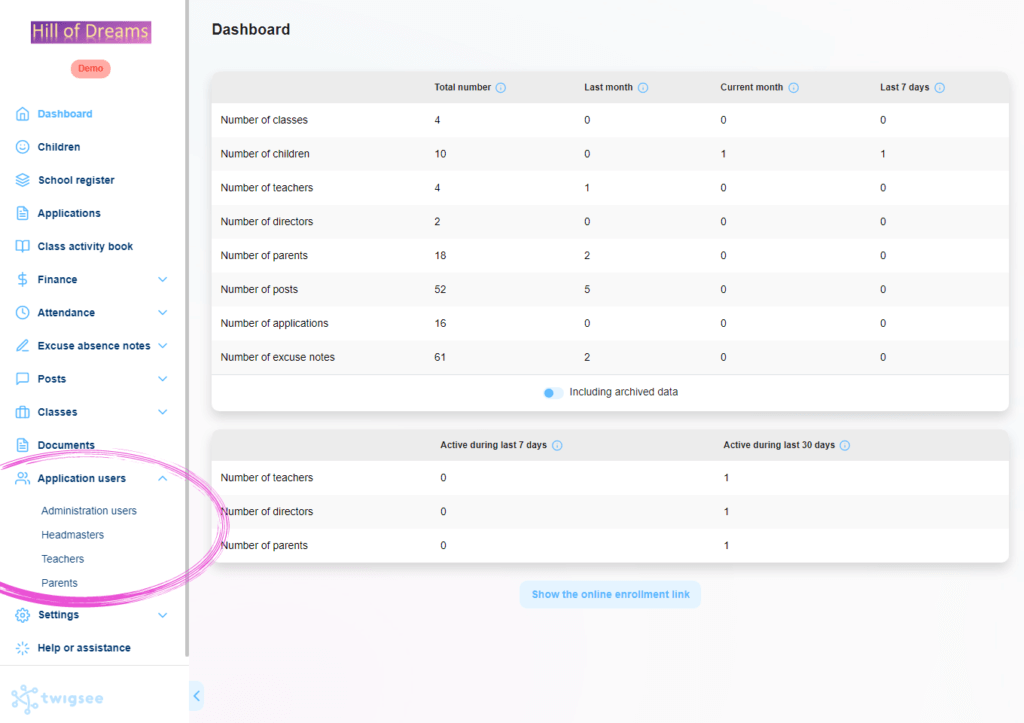Click the Including archived data label
The height and width of the screenshot is (723, 1024).
624,392
